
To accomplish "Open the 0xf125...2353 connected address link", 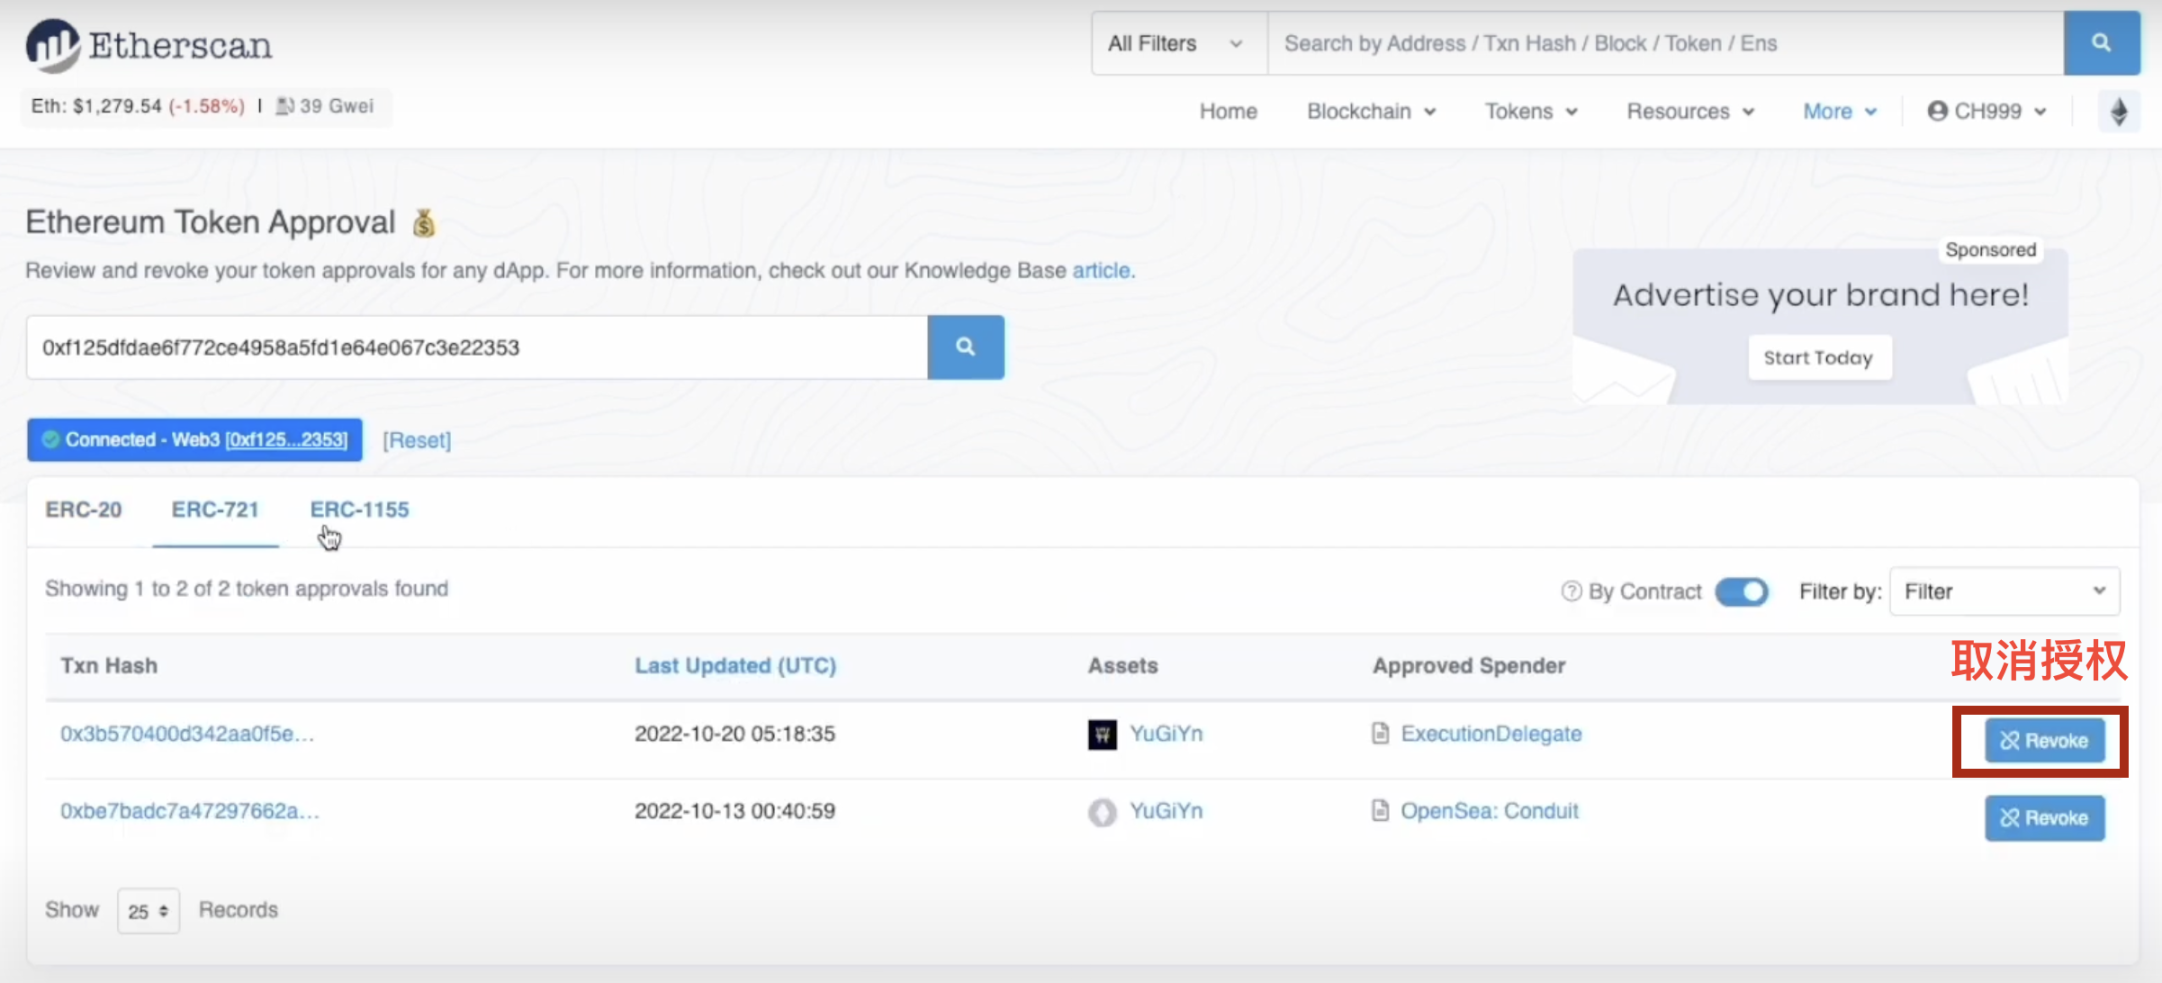I will coord(286,440).
